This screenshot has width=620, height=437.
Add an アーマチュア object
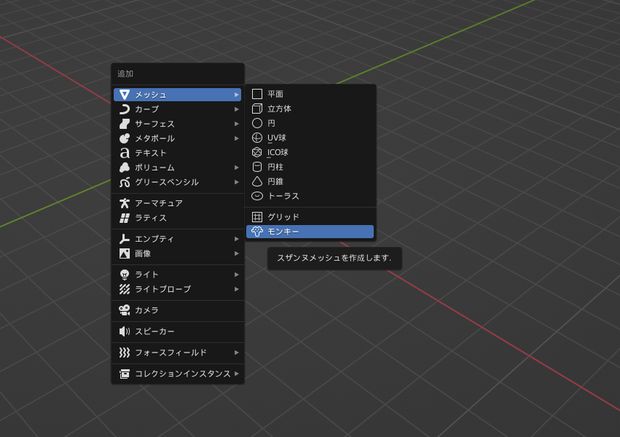pyautogui.click(x=178, y=203)
